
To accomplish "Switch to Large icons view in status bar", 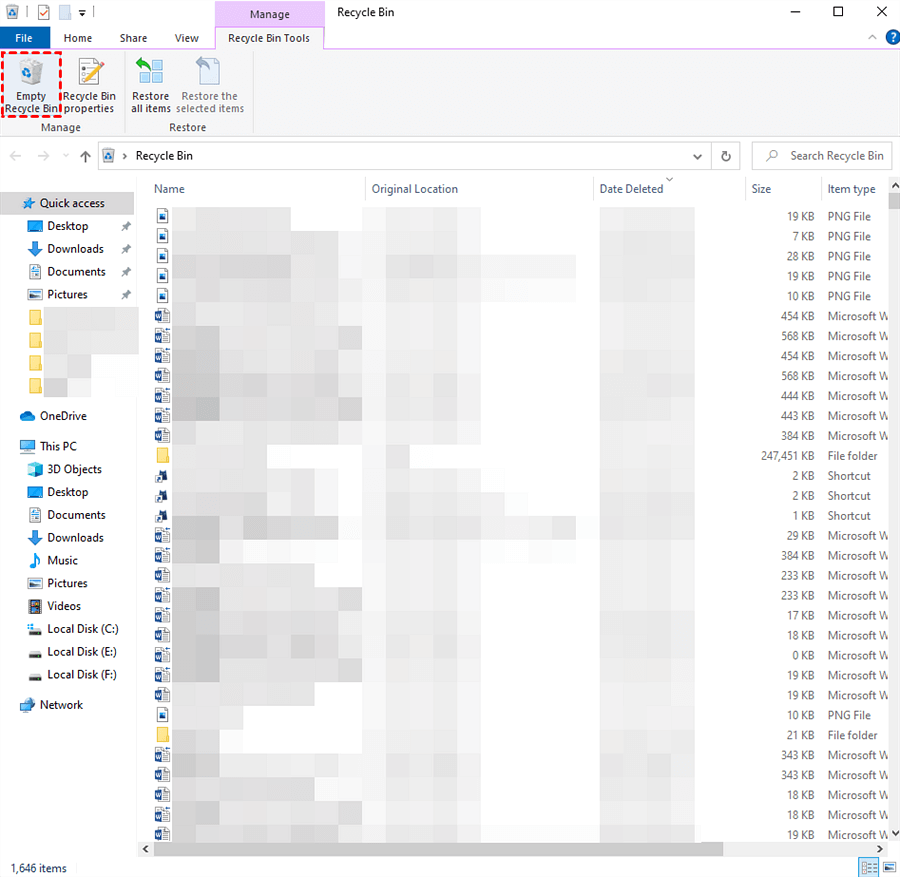I will point(889,867).
